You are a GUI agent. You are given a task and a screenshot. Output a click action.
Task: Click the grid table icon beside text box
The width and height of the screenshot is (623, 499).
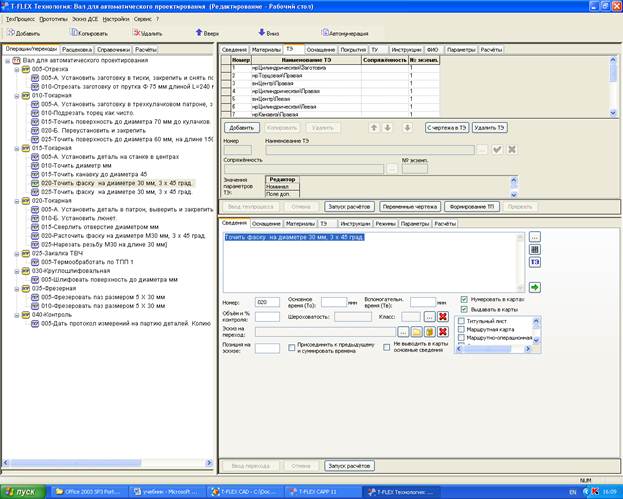[535, 250]
